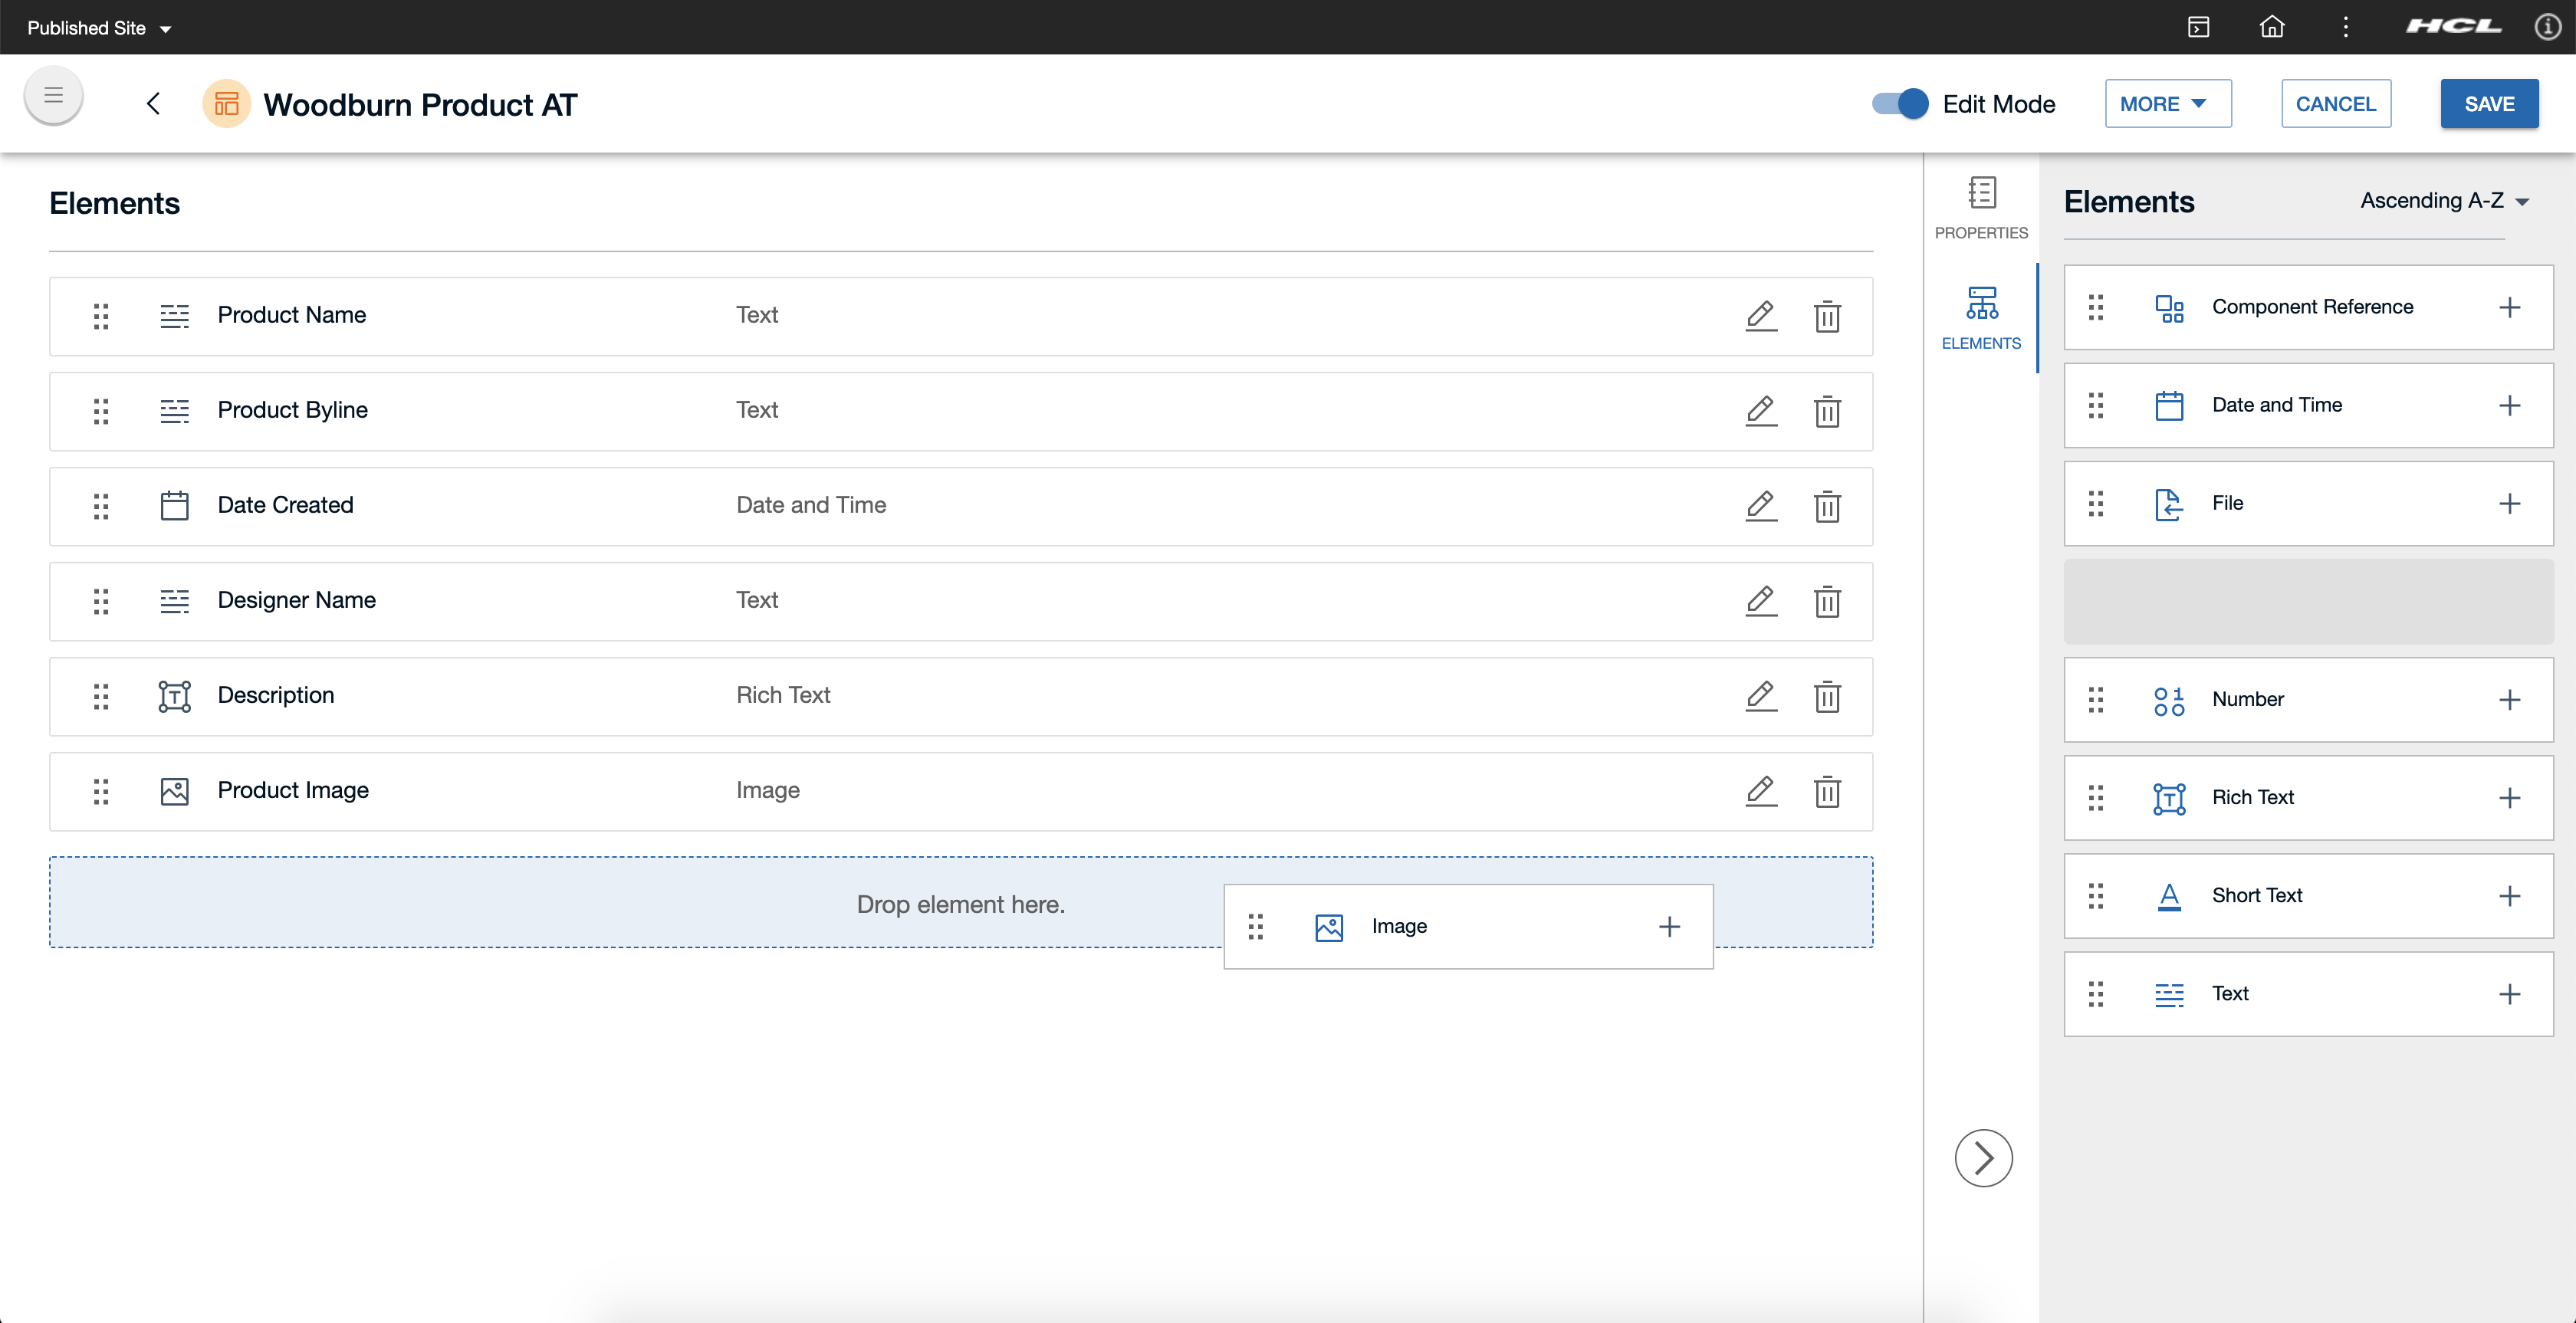Click plus on the dragged Image card
The width and height of the screenshot is (2576, 1323).
[x=1669, y=927]
